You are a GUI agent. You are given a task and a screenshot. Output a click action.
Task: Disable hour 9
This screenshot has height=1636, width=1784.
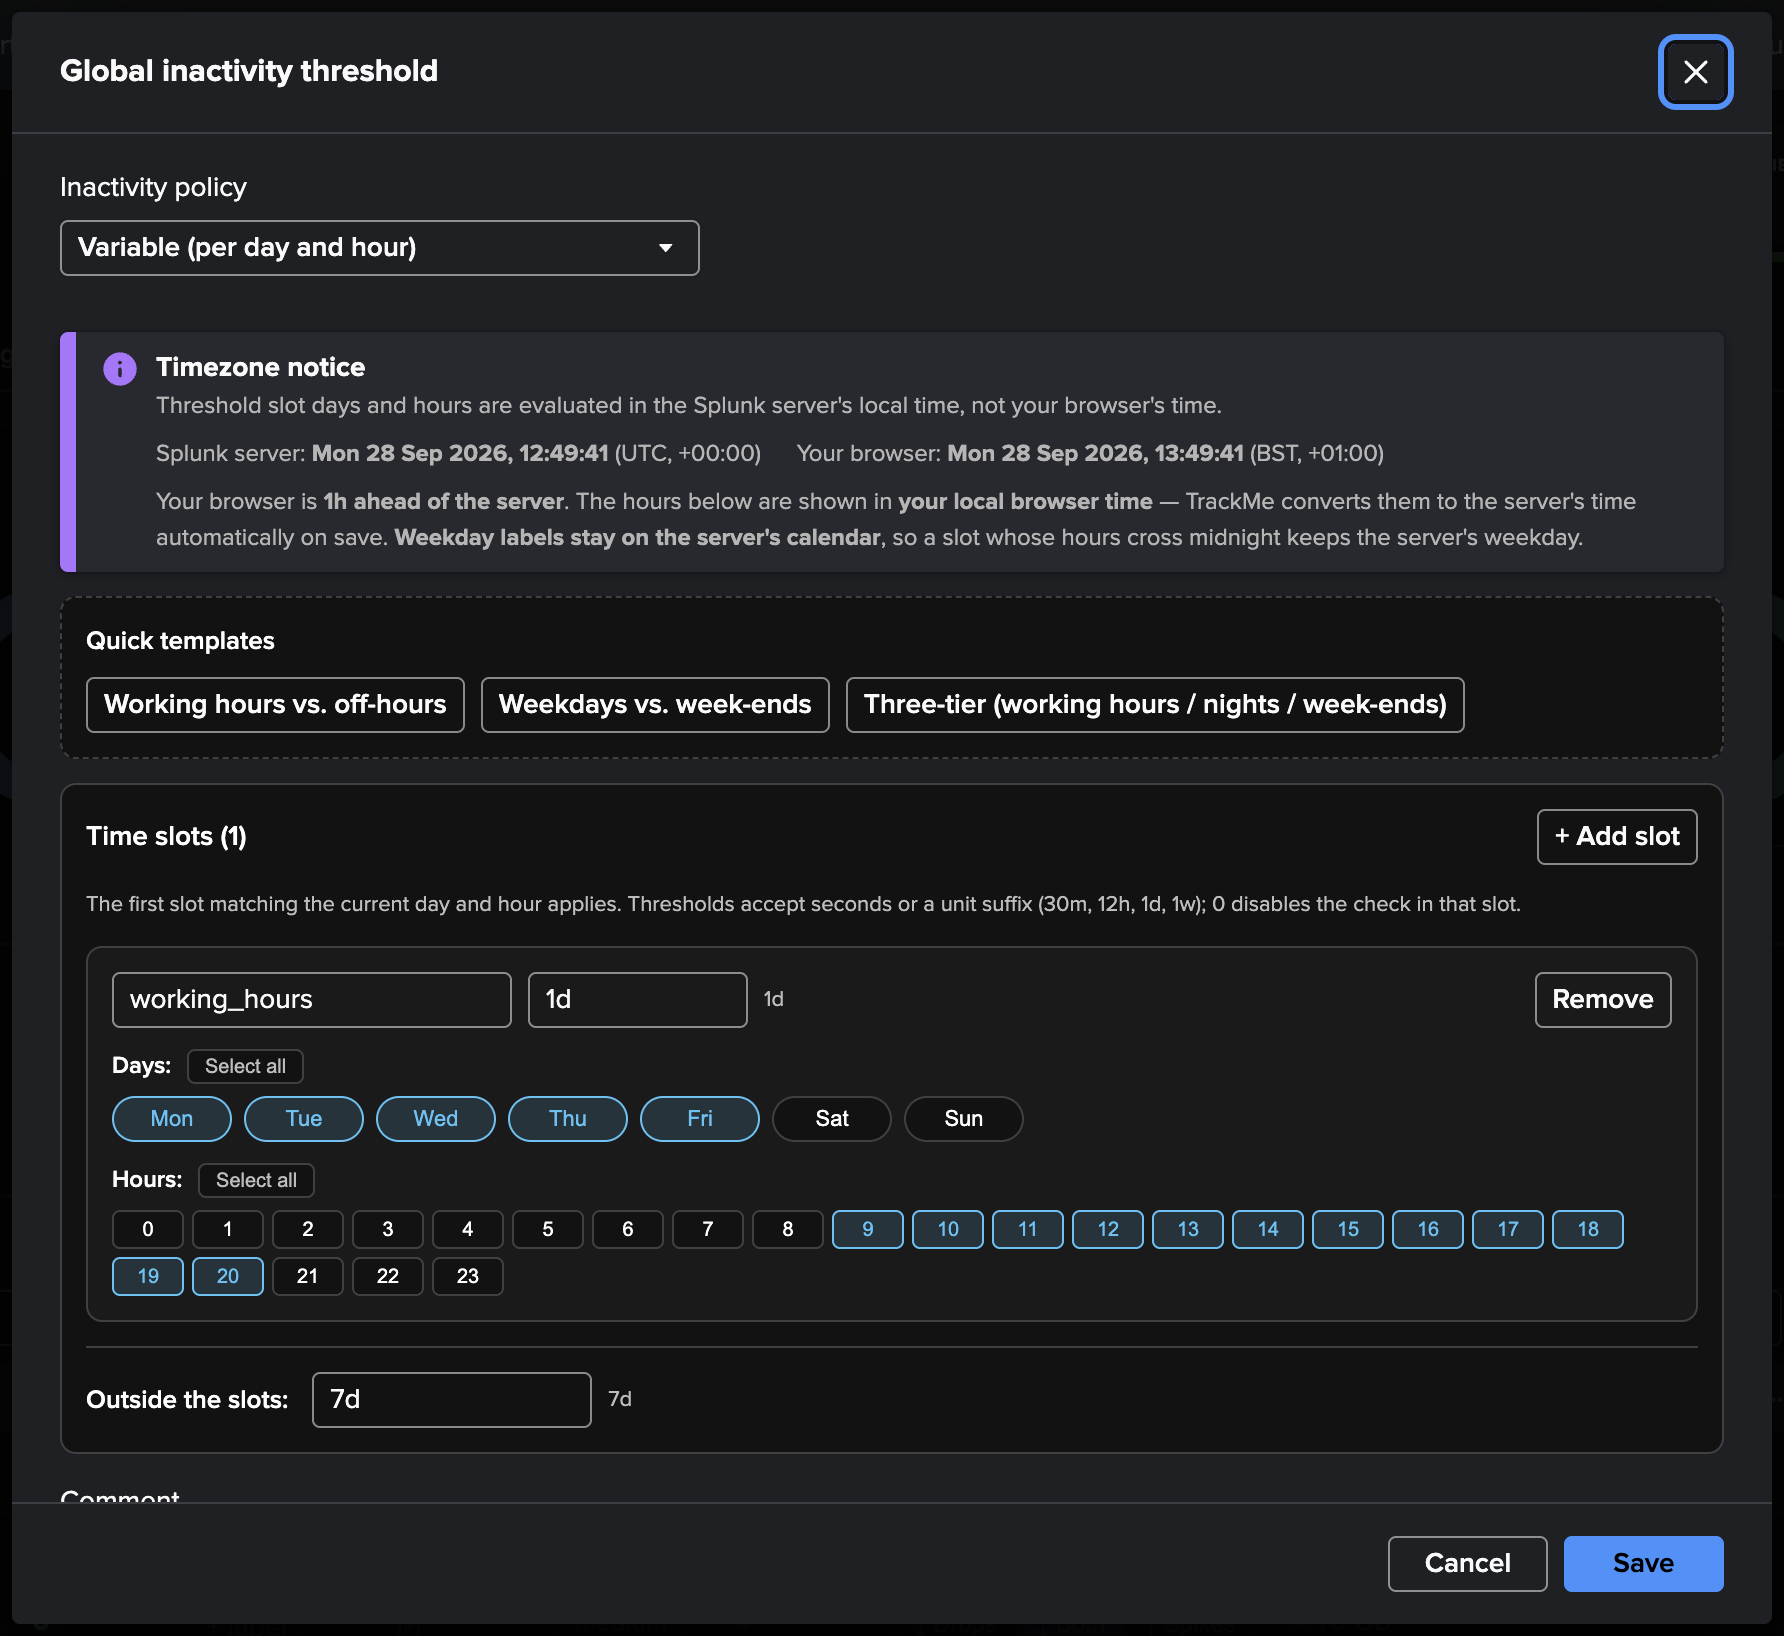[868, 1229]
